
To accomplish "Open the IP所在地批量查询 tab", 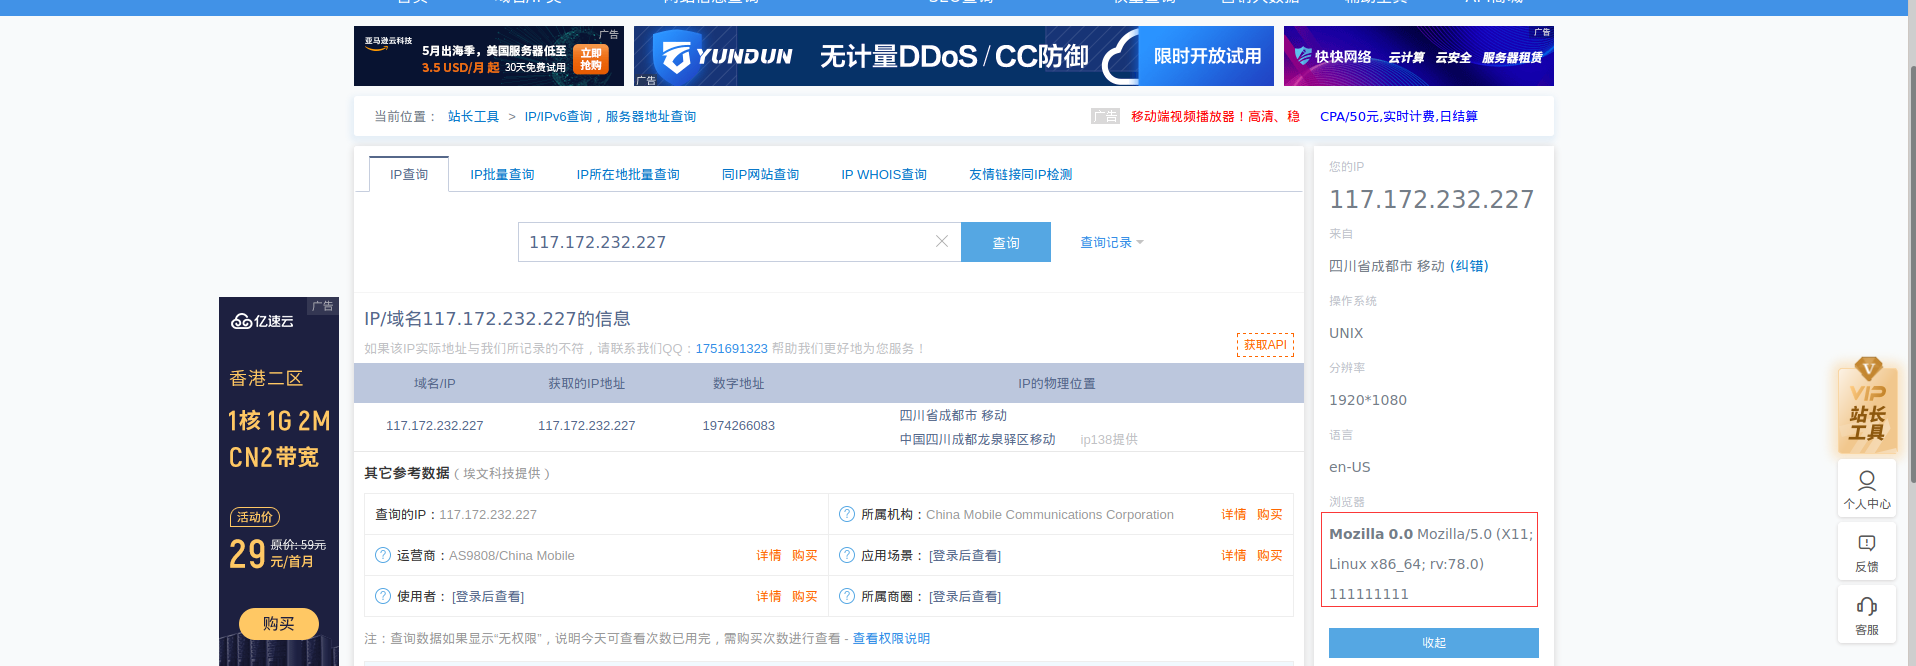I will tap(628, 174).
